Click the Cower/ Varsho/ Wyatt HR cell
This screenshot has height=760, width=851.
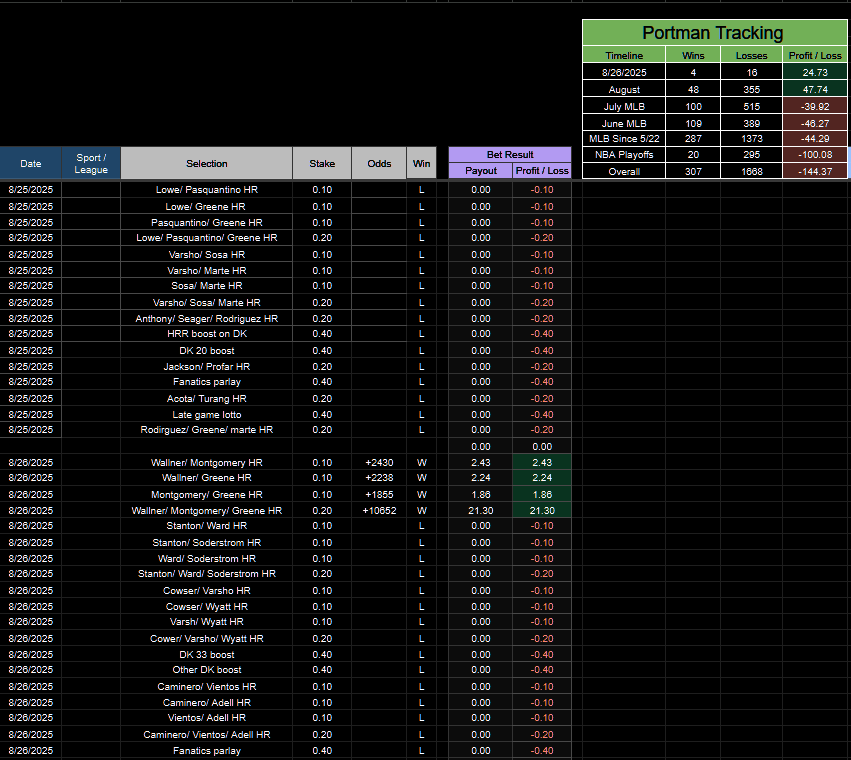coord(207,638)
